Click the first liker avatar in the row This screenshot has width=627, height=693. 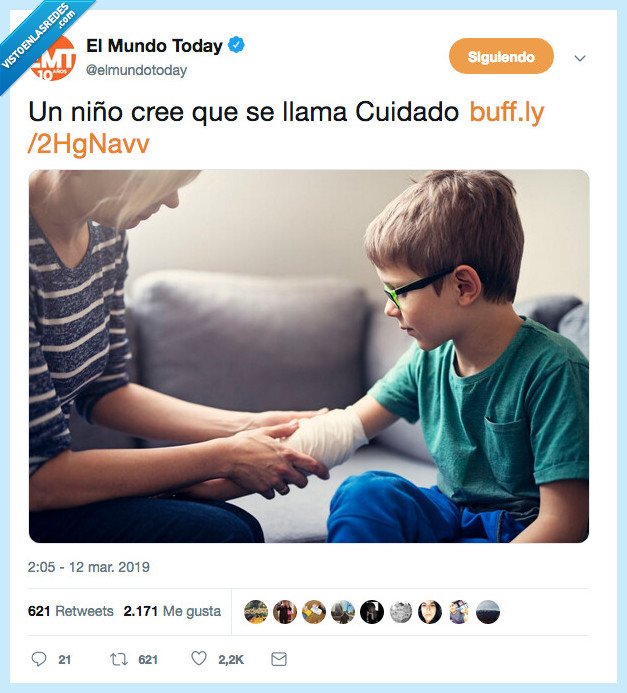(x=256, y=612)
